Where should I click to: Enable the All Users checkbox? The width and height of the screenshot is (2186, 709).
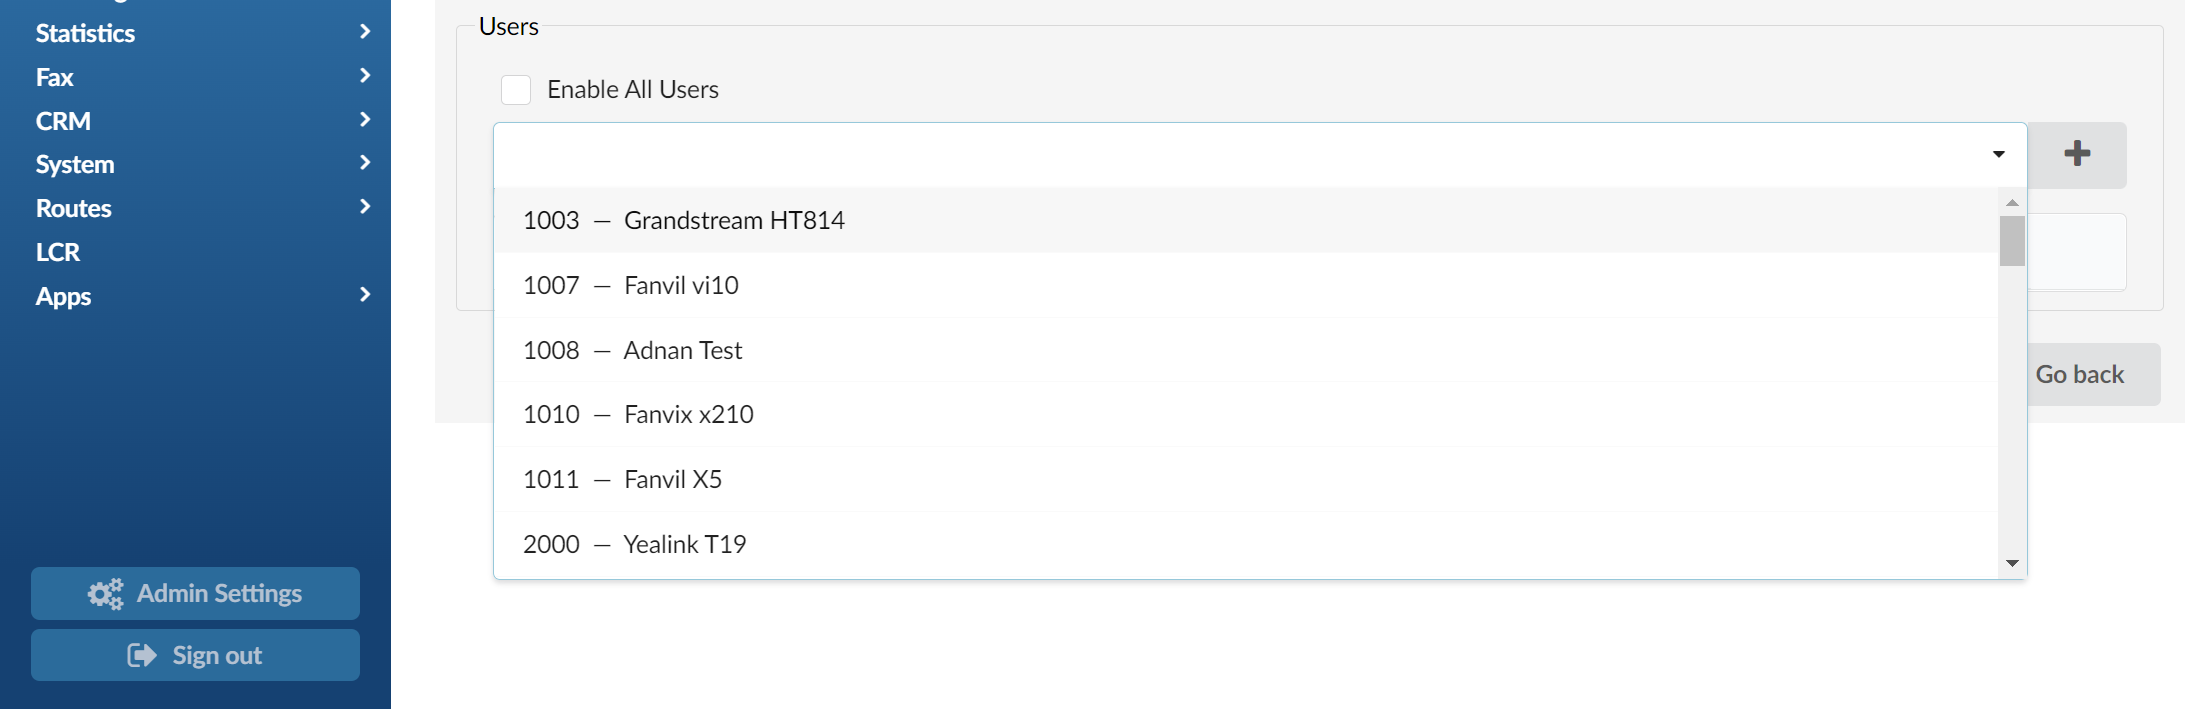pyautogui.click(x=516, y=90)
